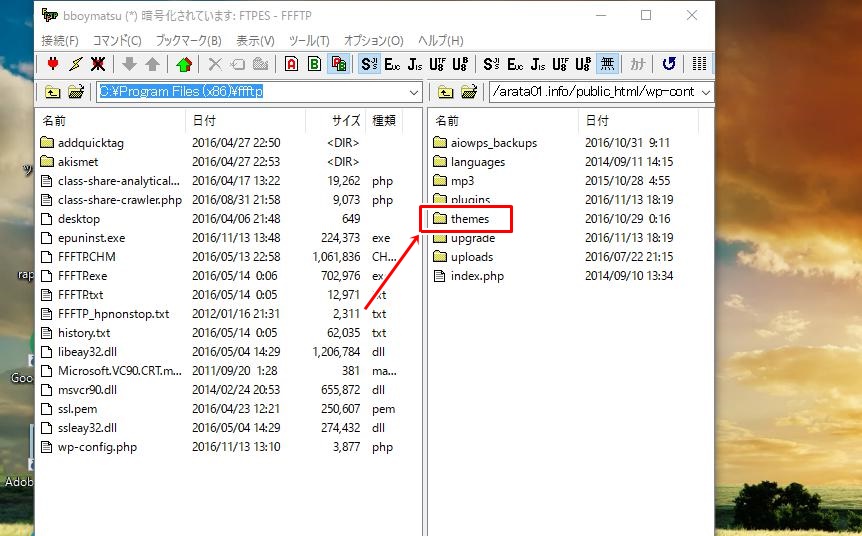
Task: Select local ssl.pem file
Action: [69, 409]
